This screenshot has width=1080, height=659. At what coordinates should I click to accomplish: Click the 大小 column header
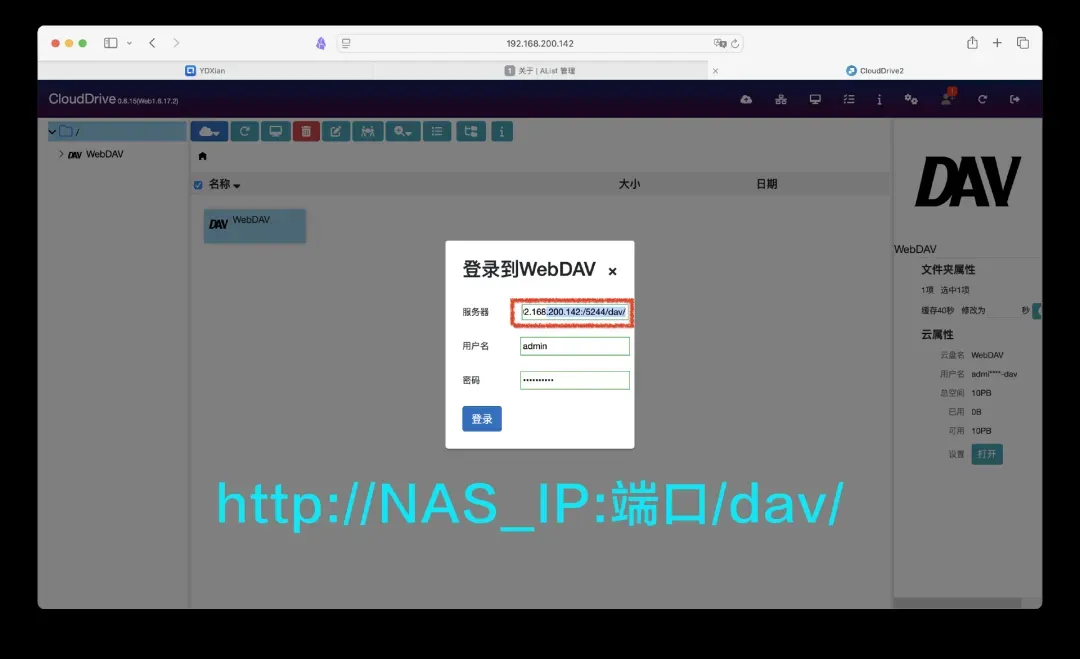click(629, 184)
